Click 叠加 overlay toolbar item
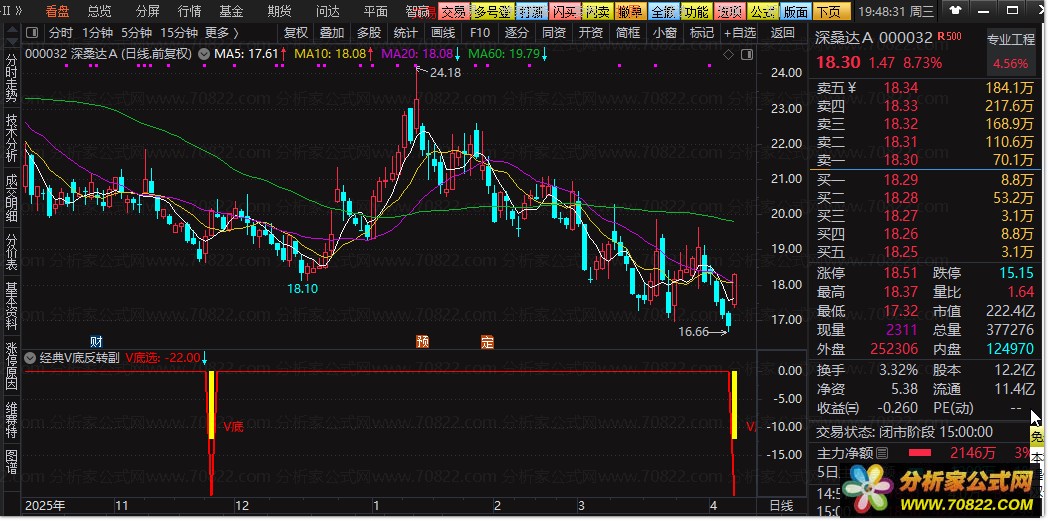Screen dimensions: 1050x521 coord(331,33)
